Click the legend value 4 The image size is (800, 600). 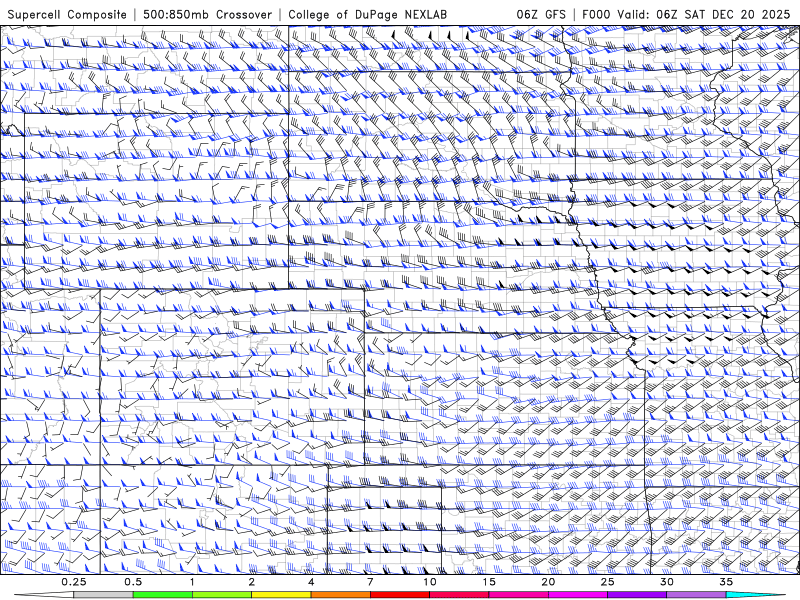[x=311, y=582]
